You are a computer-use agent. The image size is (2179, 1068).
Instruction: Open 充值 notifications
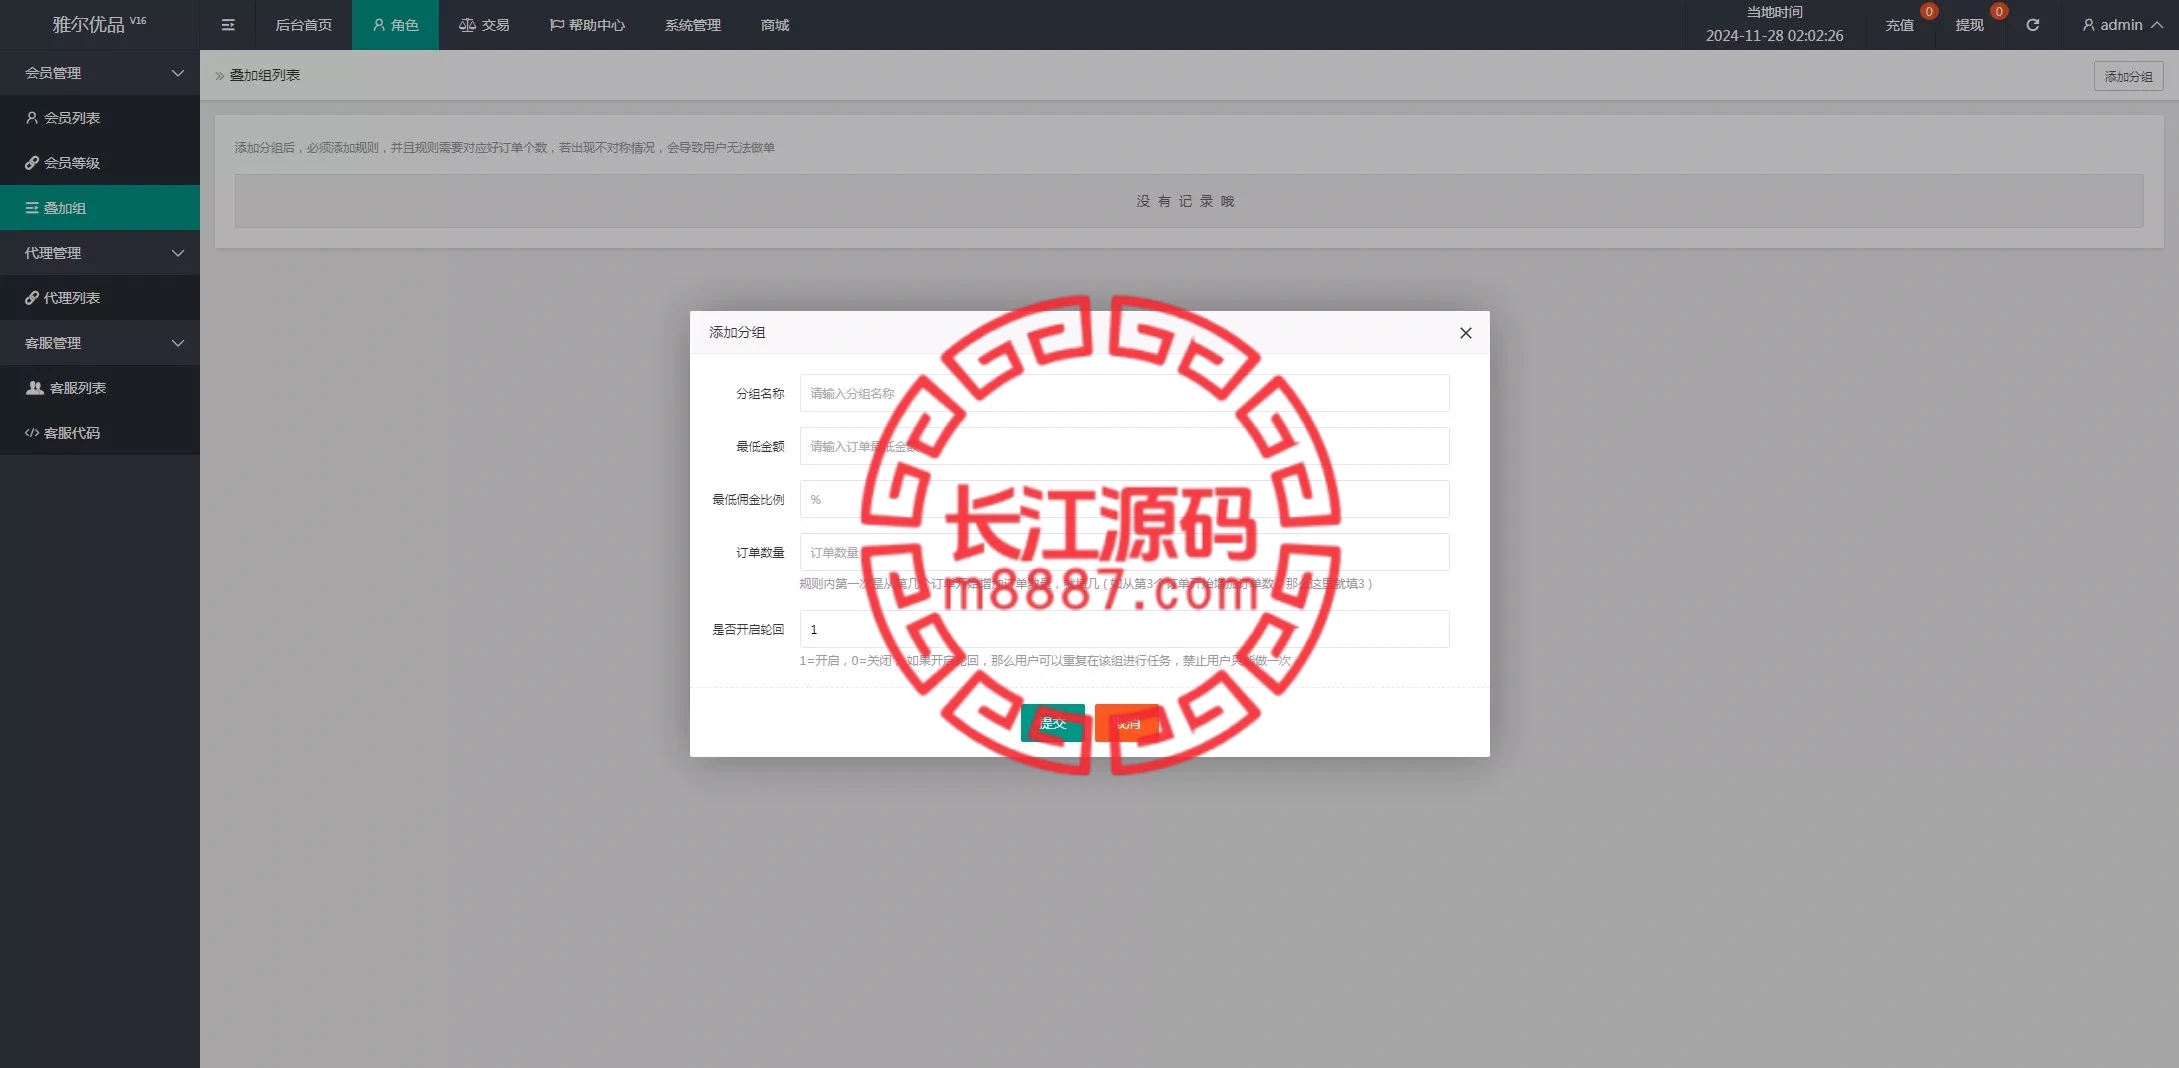(x=1900, y=25)
